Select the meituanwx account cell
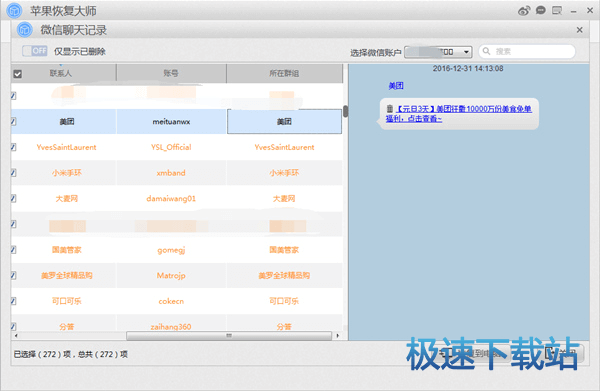The image size is (600, 391). [x=171, y=122]
